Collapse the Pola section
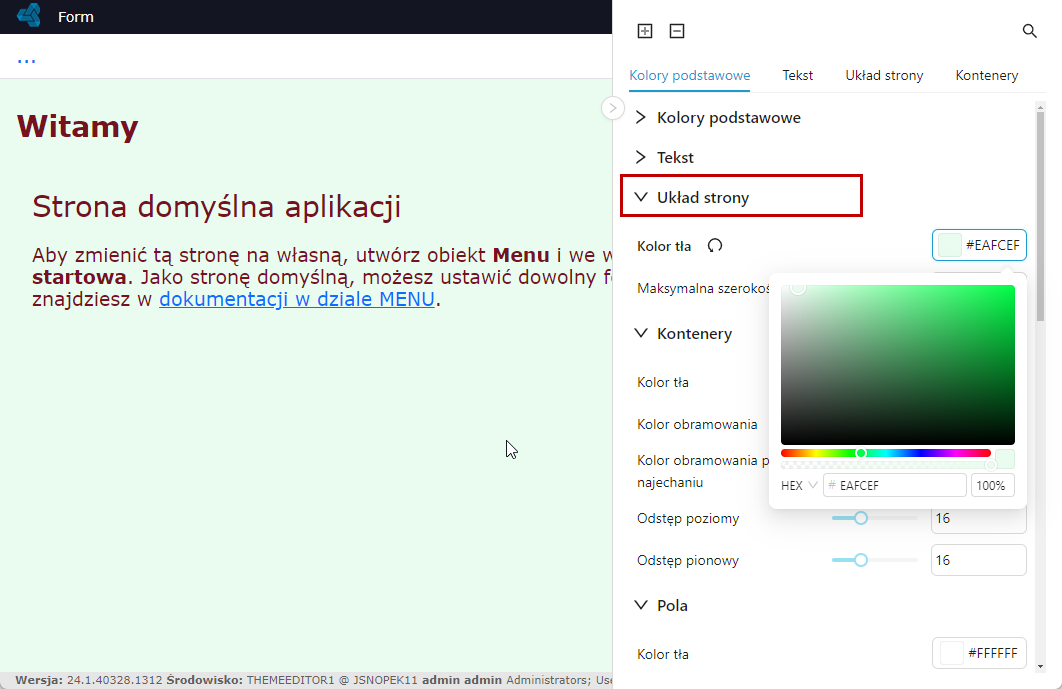This screenshot has width=1062, height=689. pos(662,606)
